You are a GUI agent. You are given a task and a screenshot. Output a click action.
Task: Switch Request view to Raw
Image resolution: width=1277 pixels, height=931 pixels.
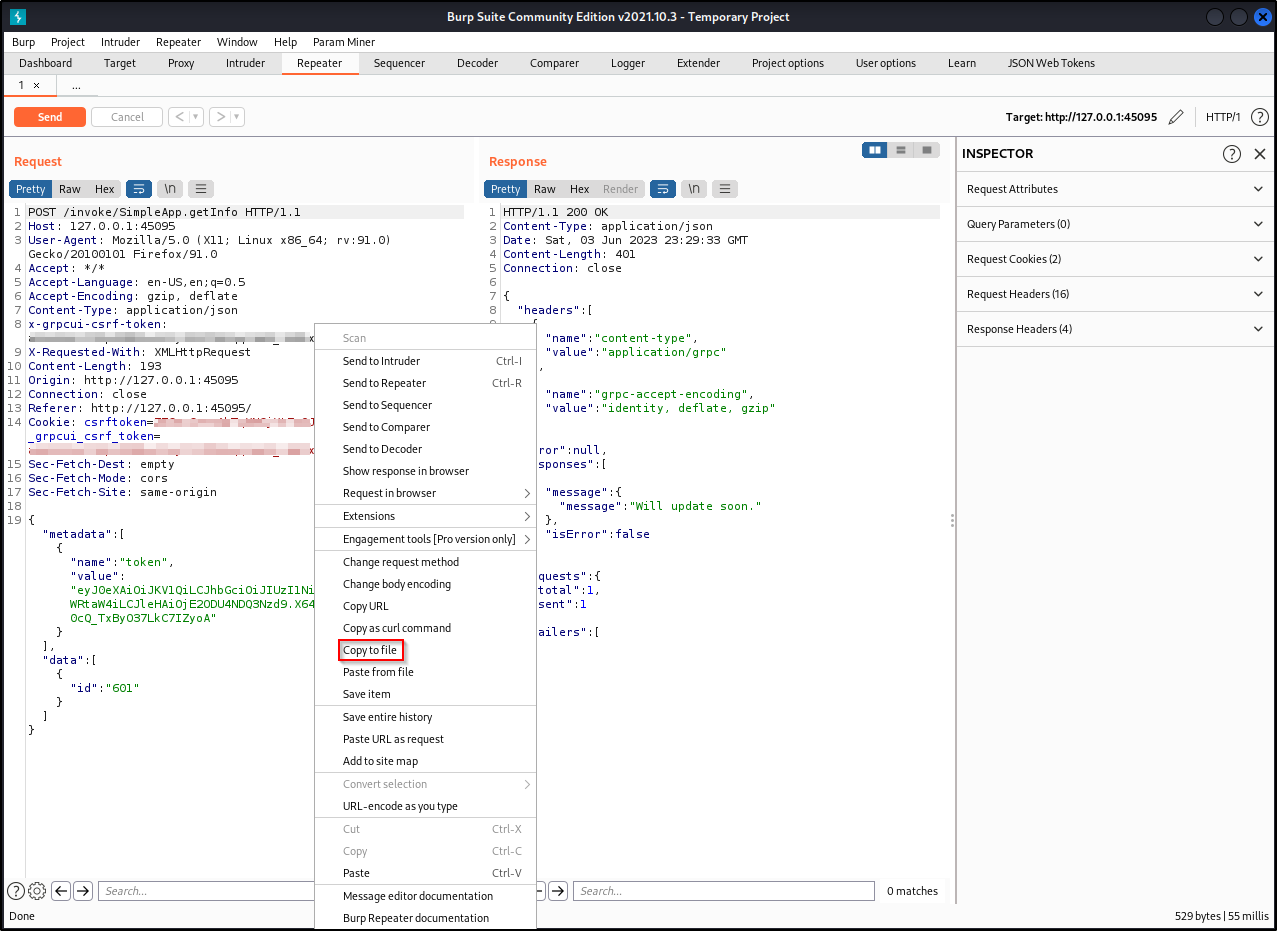70,189
